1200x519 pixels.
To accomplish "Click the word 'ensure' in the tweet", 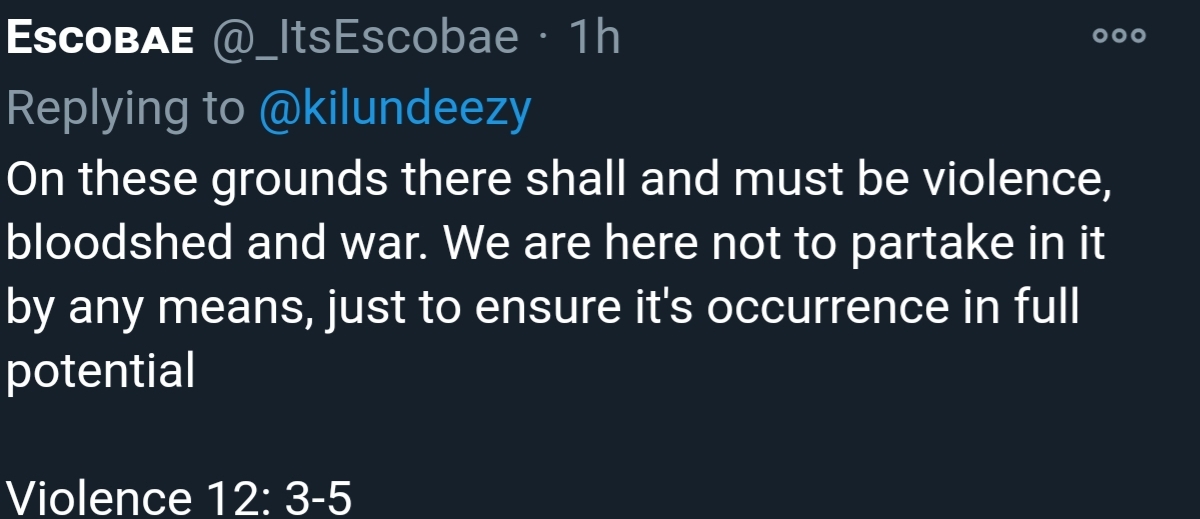I will pyautogui.click(x=538, y=309).
